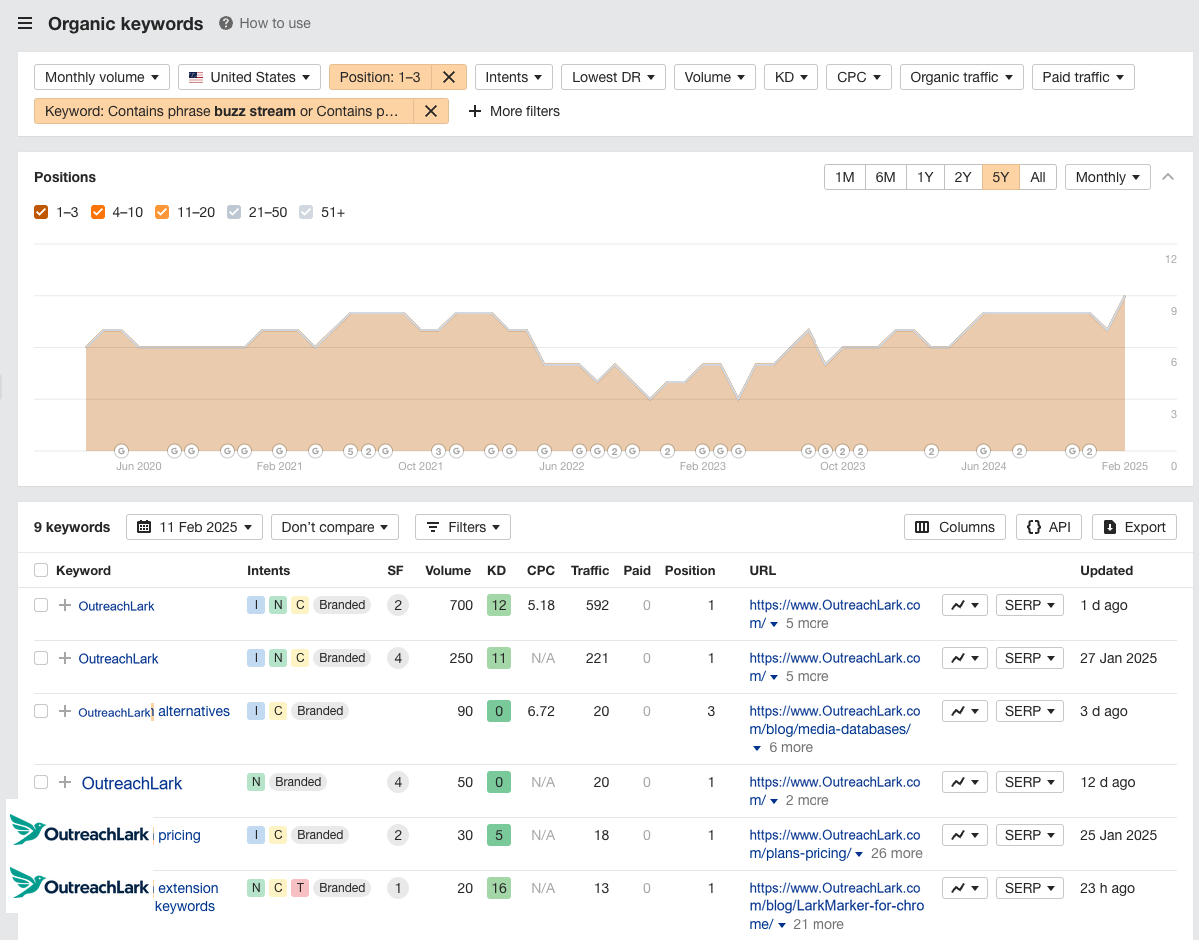
Task: Switch chart range to 6M
Action: pos(885,177)
